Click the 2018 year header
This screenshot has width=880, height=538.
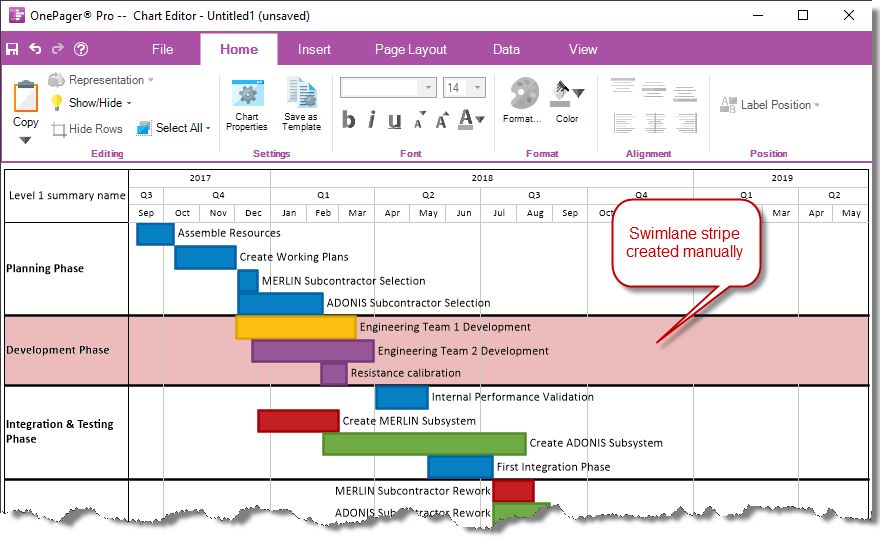[x=482, y=178]
